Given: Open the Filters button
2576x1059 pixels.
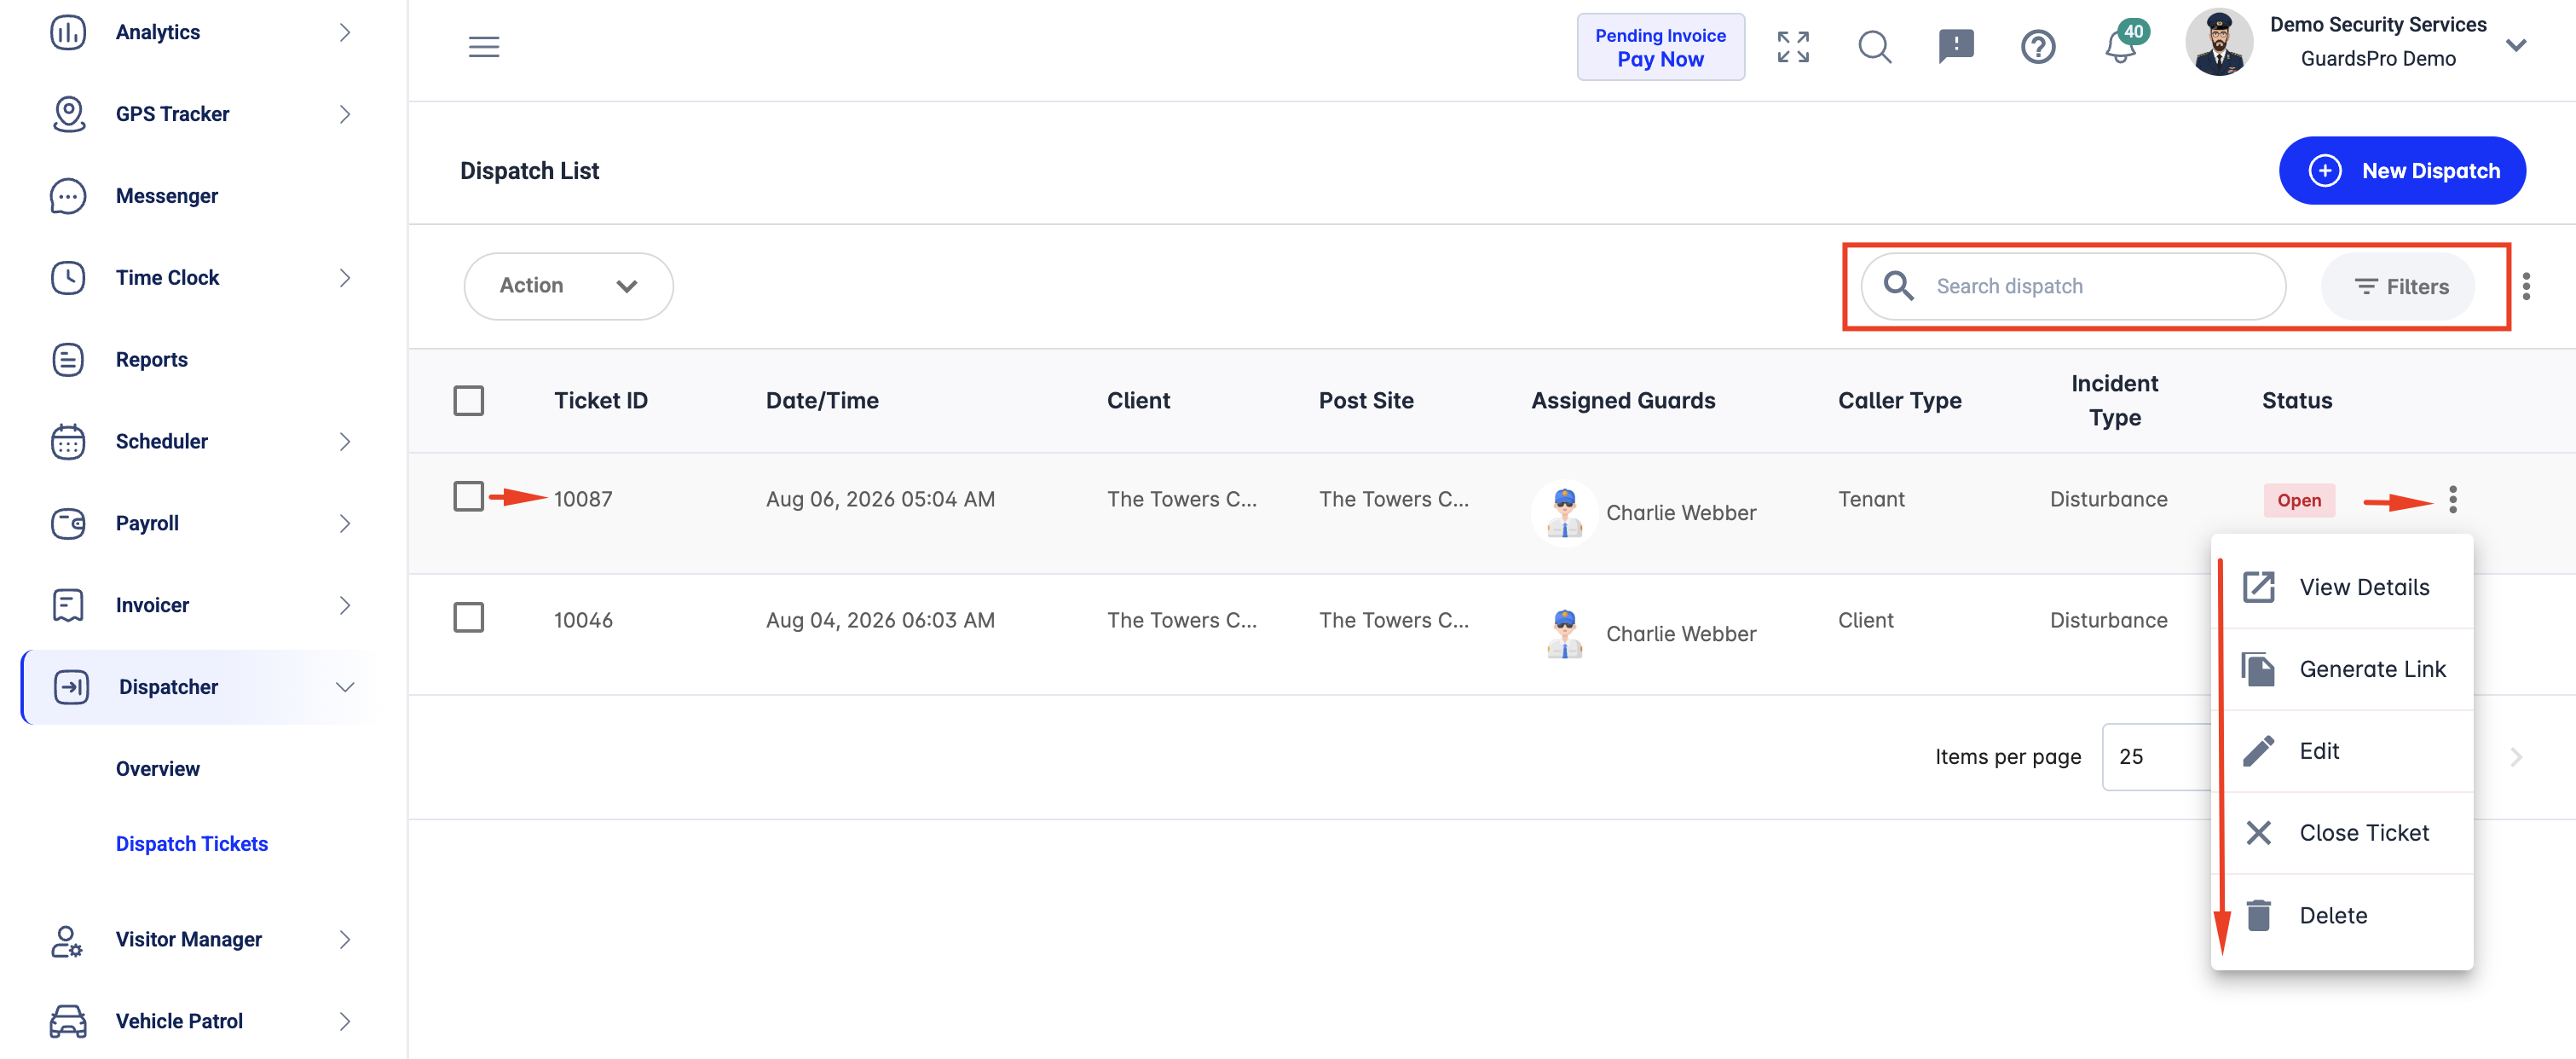Looking at the screenshot, I should pos(2398,287).
